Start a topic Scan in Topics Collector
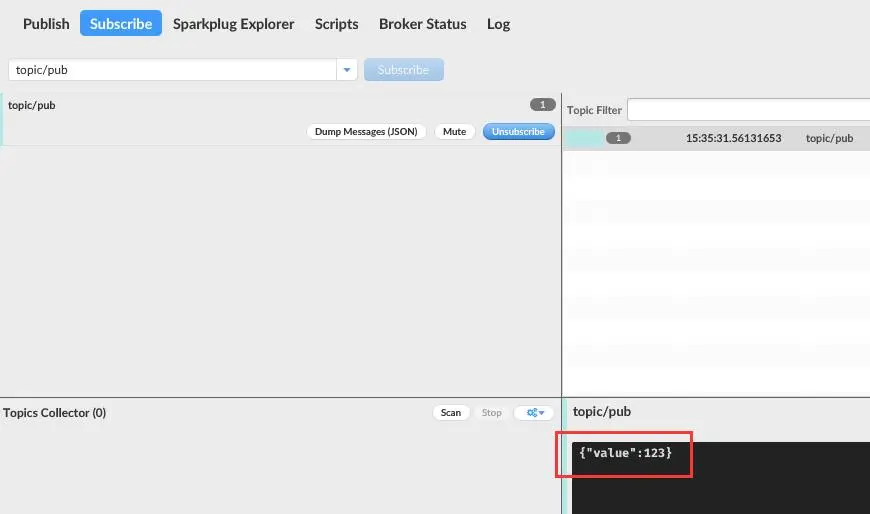870x514 pixels. (x=451, y=412)
